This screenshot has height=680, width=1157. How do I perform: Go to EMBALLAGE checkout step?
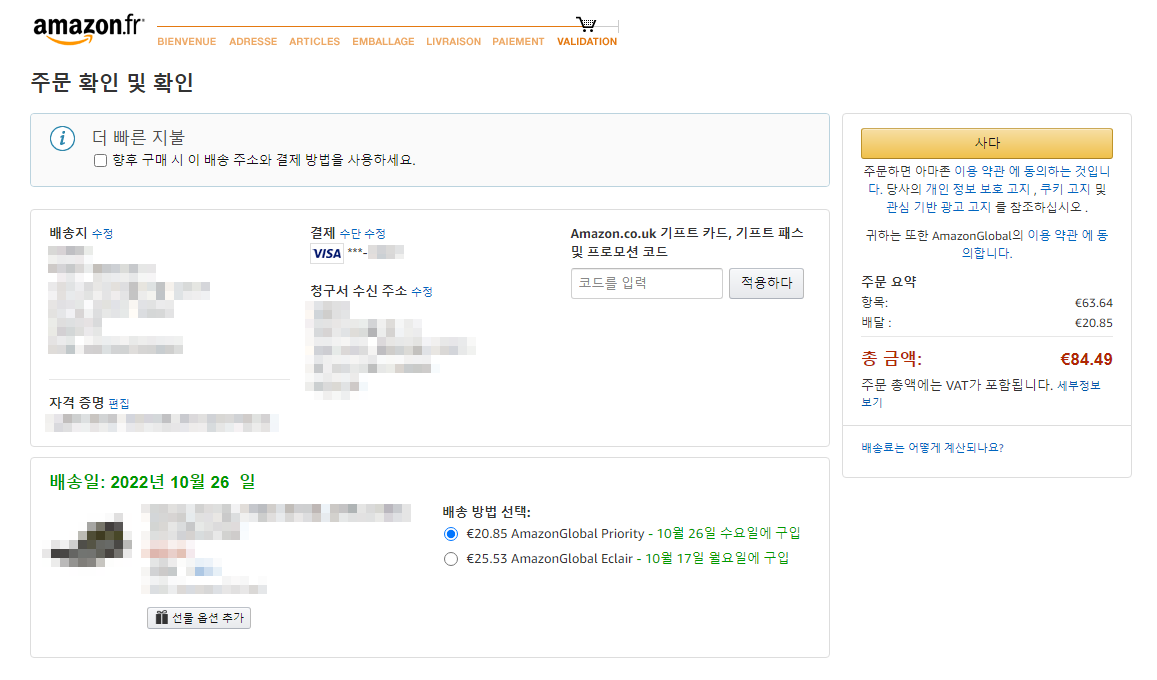coord(383,42)
